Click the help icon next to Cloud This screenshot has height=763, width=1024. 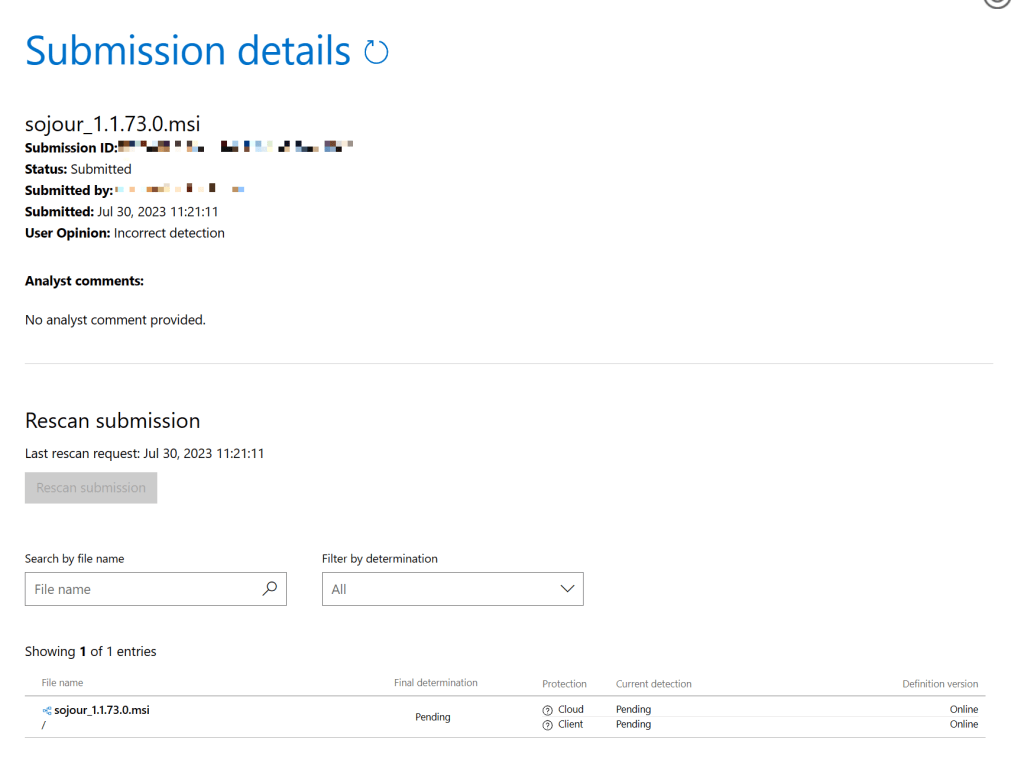(547, 710)
